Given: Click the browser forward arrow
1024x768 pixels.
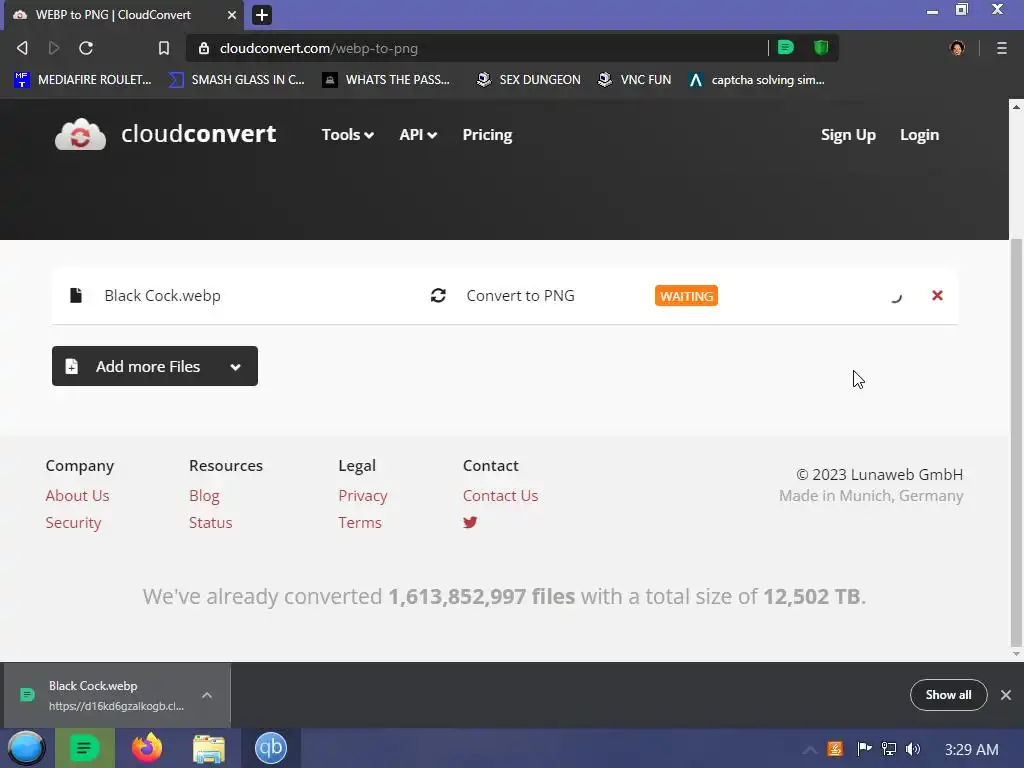Looking at the screenshot, I should pyautogui.click(x=54, y=48).
